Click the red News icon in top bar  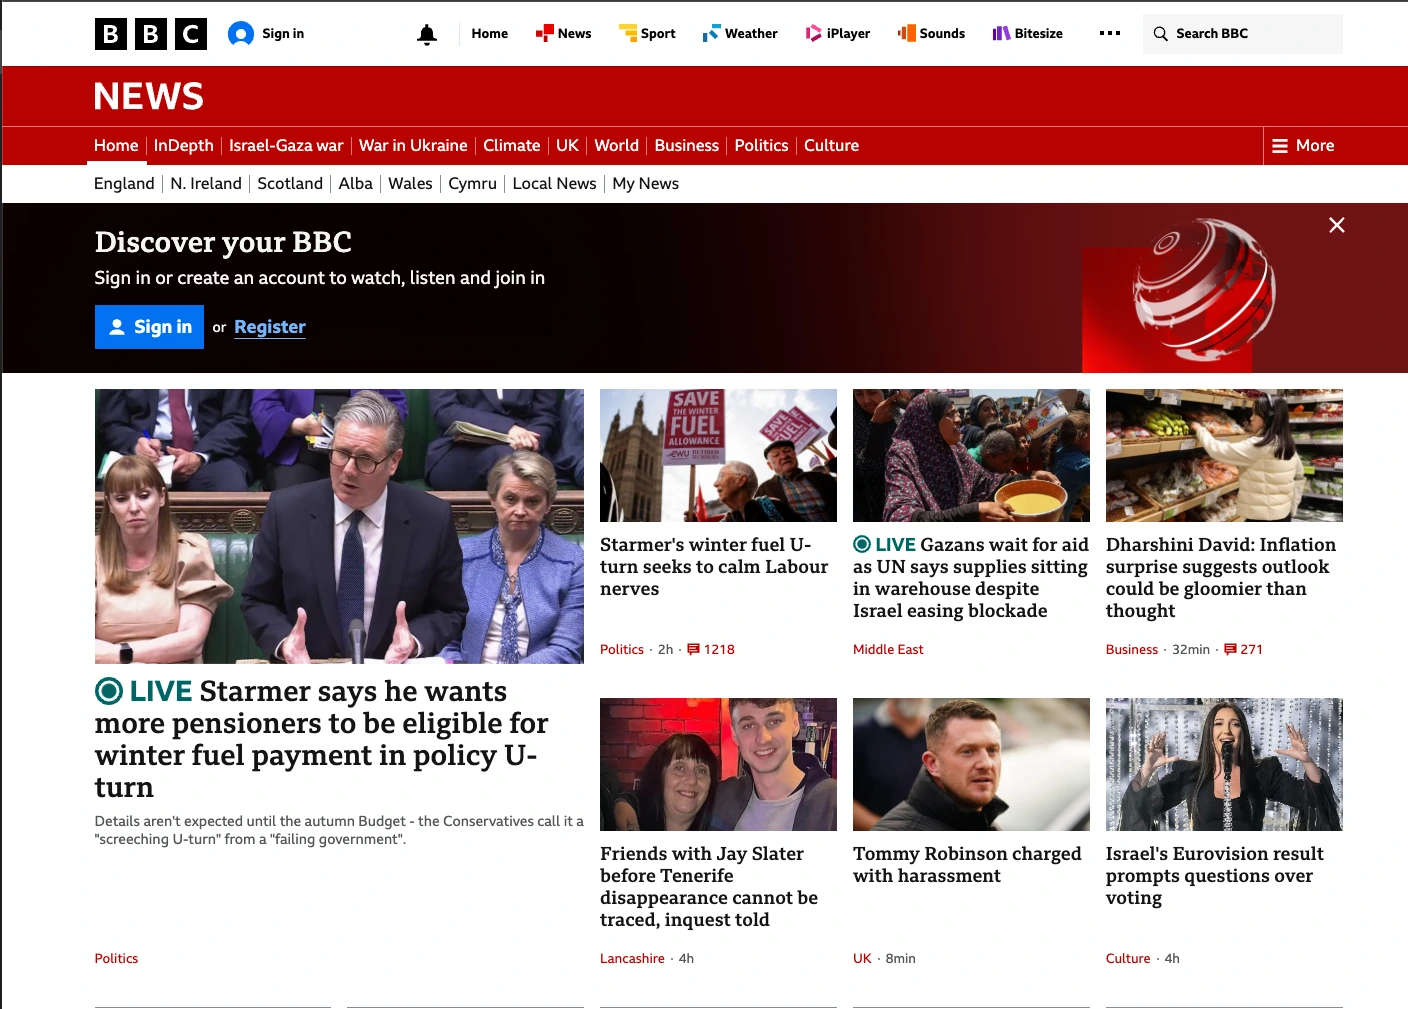[x=544, y=33]
